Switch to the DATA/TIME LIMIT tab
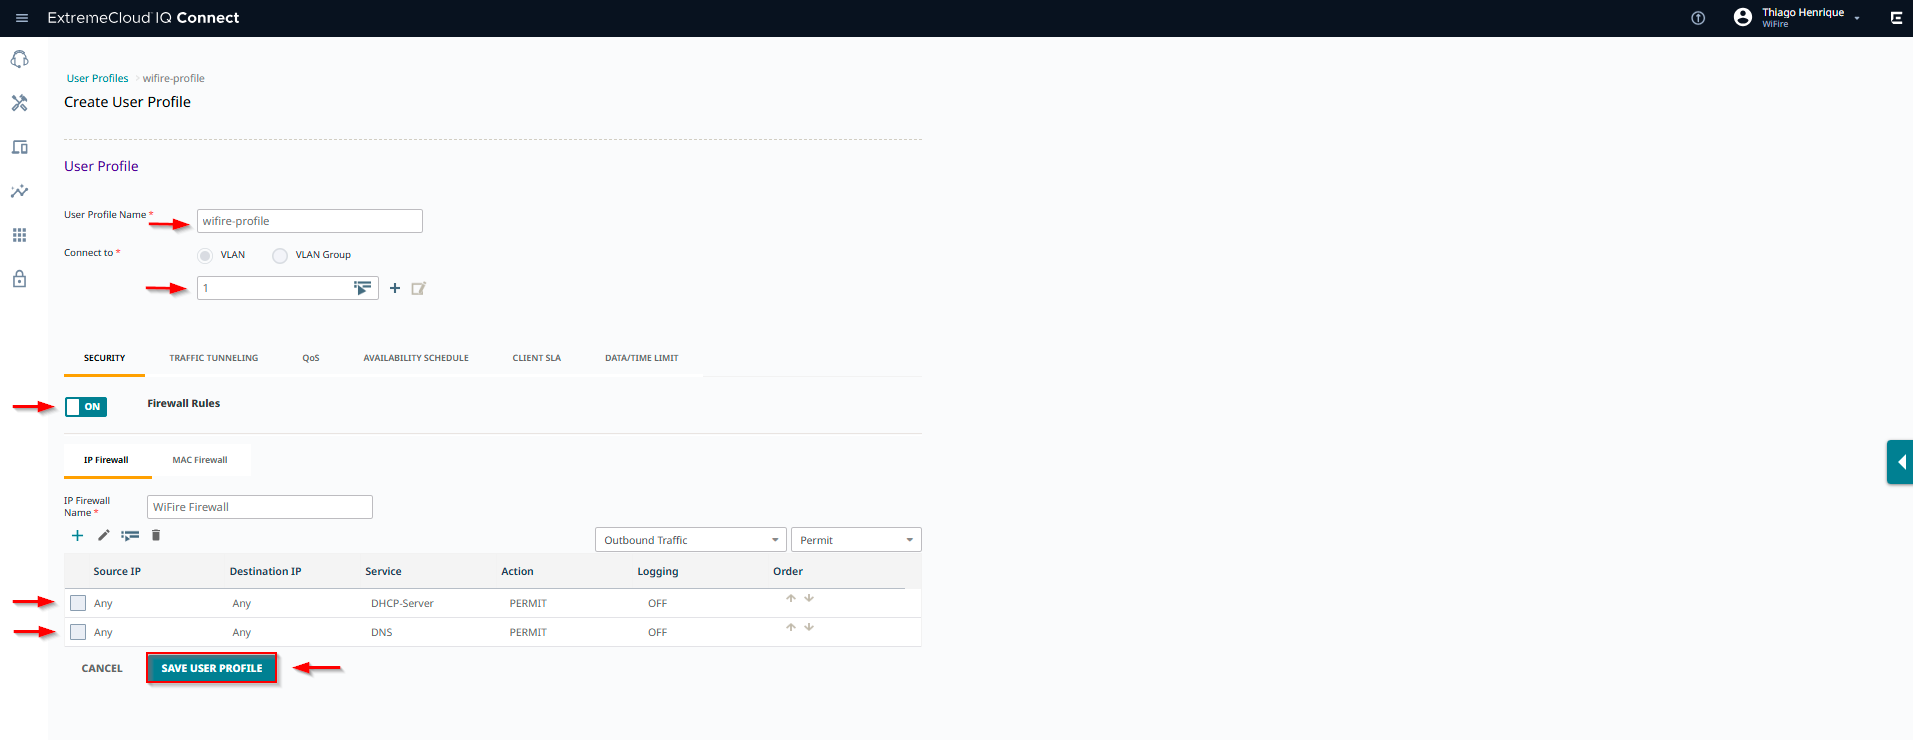Screen dimensions: 1913x740 [x=642, y=358]
